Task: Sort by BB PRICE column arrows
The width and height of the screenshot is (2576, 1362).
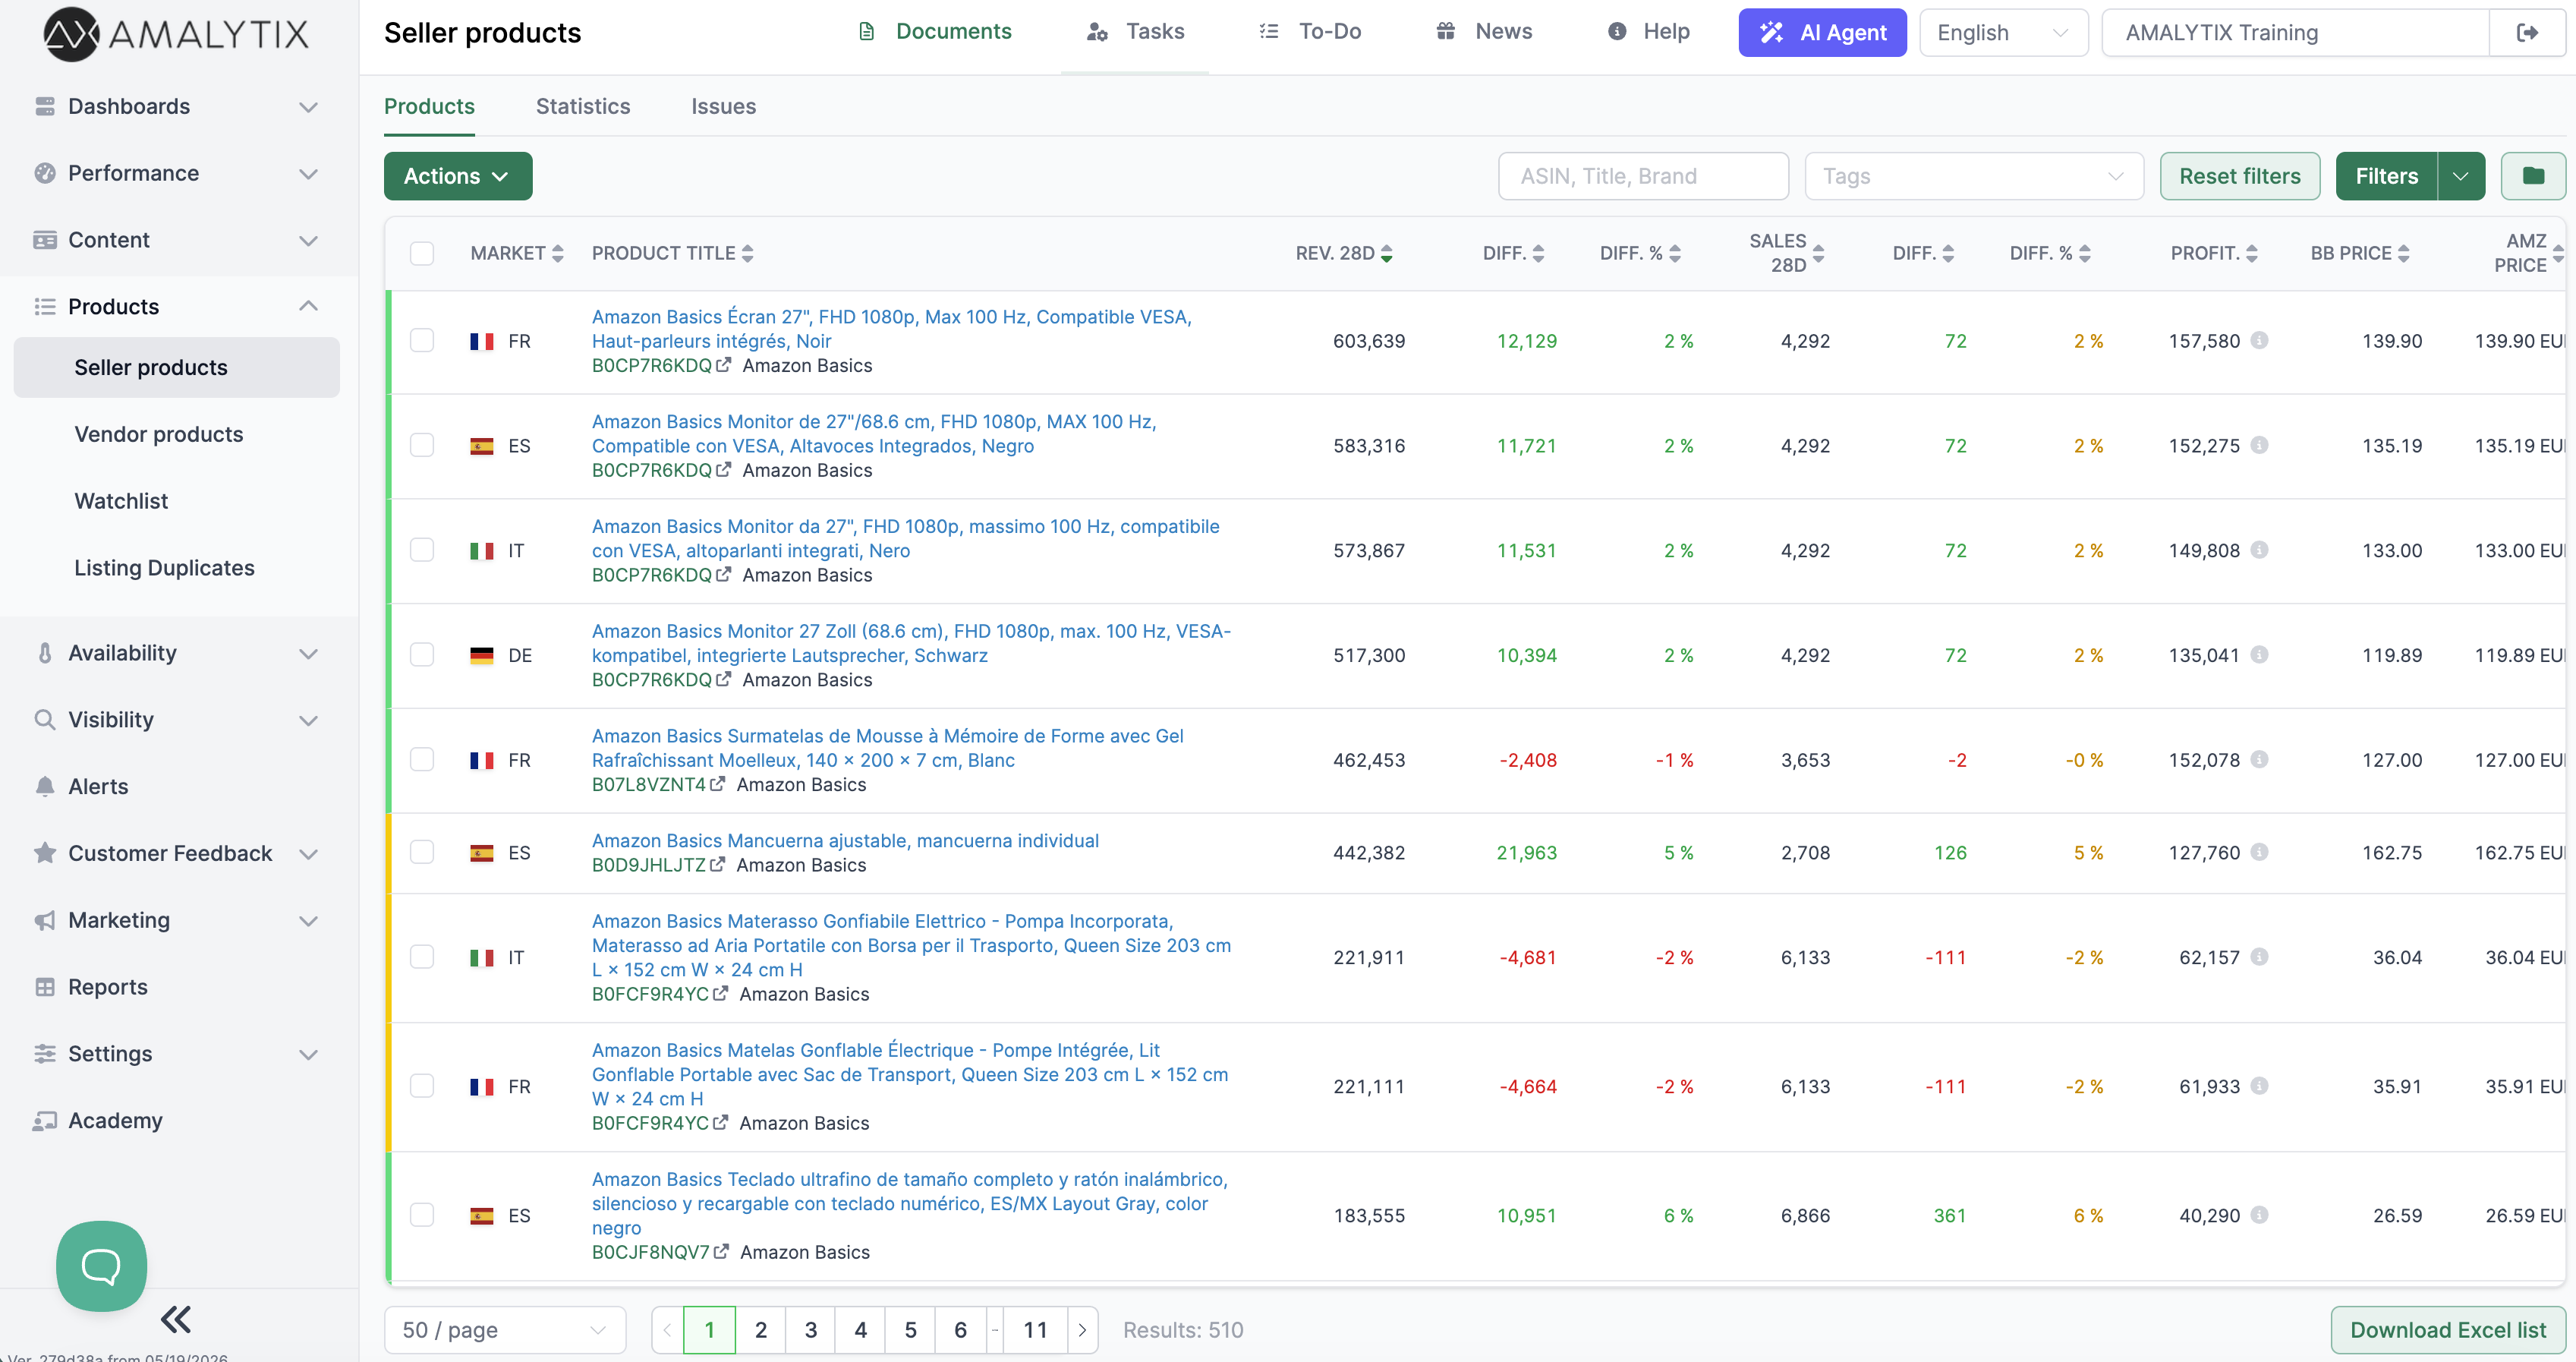Action: tap(2404, 254)
